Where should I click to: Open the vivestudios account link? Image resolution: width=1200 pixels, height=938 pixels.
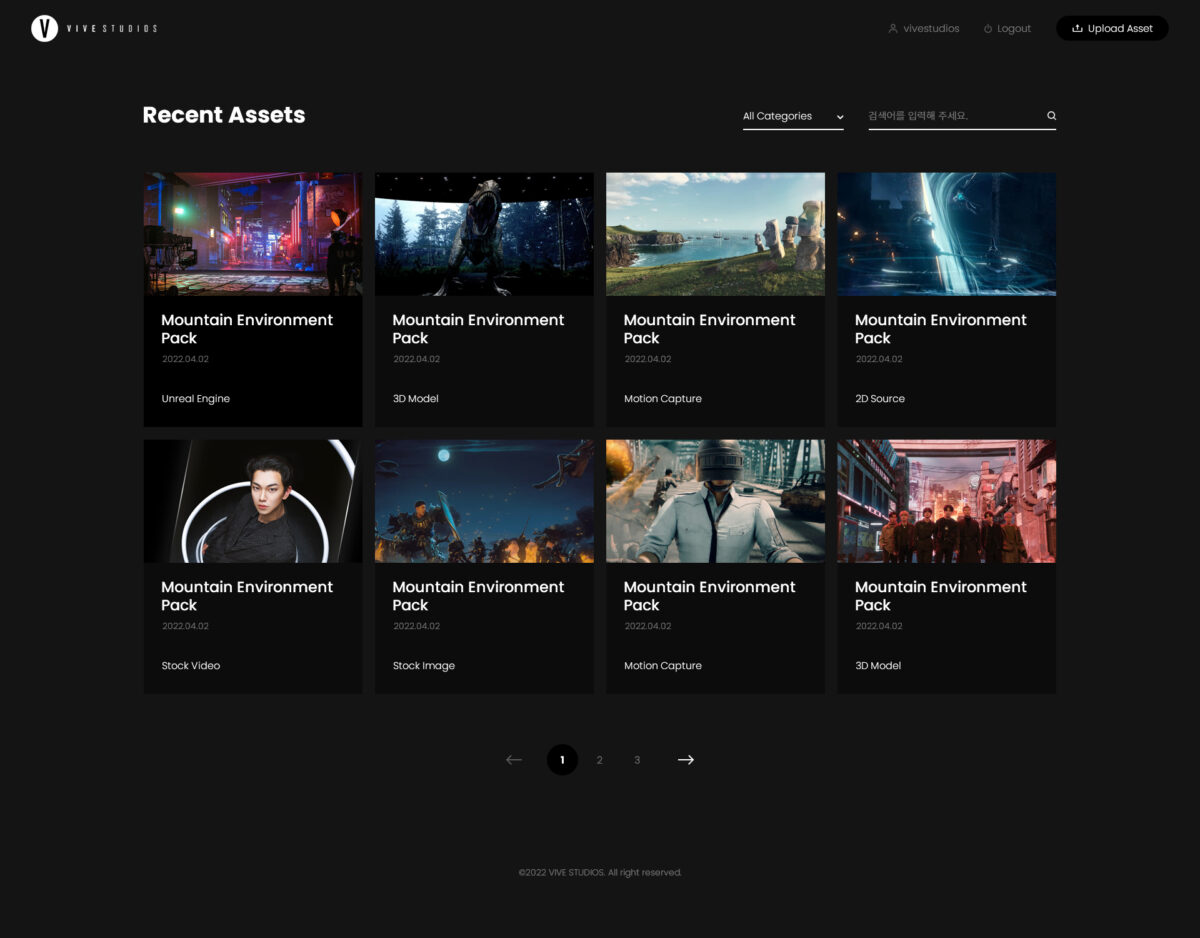click(x=931, y=29)
